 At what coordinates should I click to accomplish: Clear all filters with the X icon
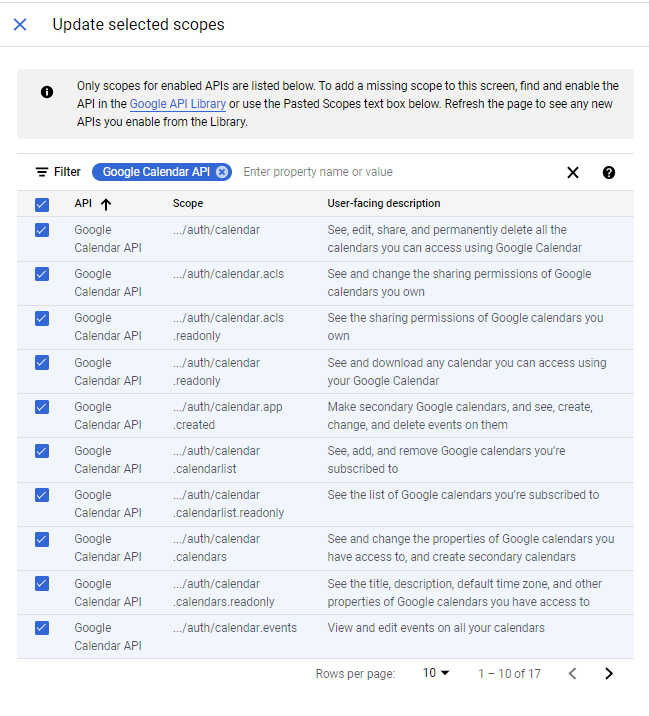[573, 172]
